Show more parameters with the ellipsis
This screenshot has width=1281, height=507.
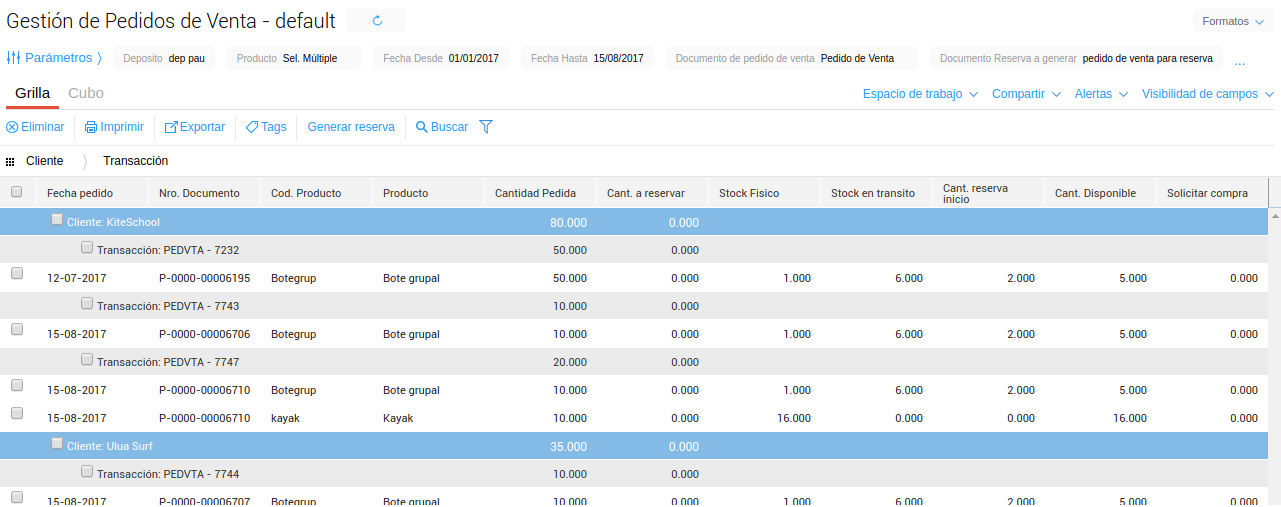pyautogui.click(x=1240, y=61)
